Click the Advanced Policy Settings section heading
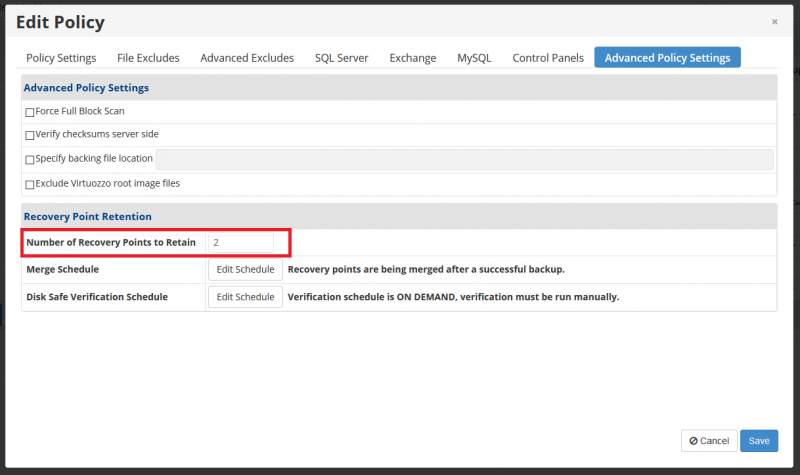Viewport: 800px width, 475px height. [x=86, y=88]
